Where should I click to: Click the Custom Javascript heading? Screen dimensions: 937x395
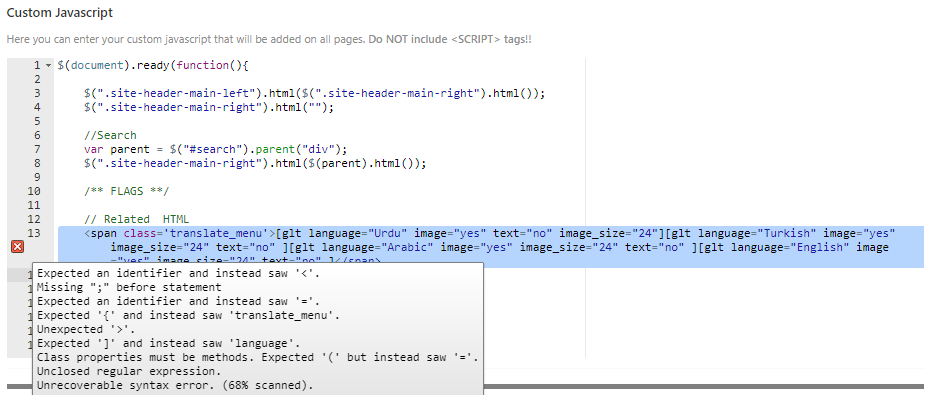coord(60,13)
